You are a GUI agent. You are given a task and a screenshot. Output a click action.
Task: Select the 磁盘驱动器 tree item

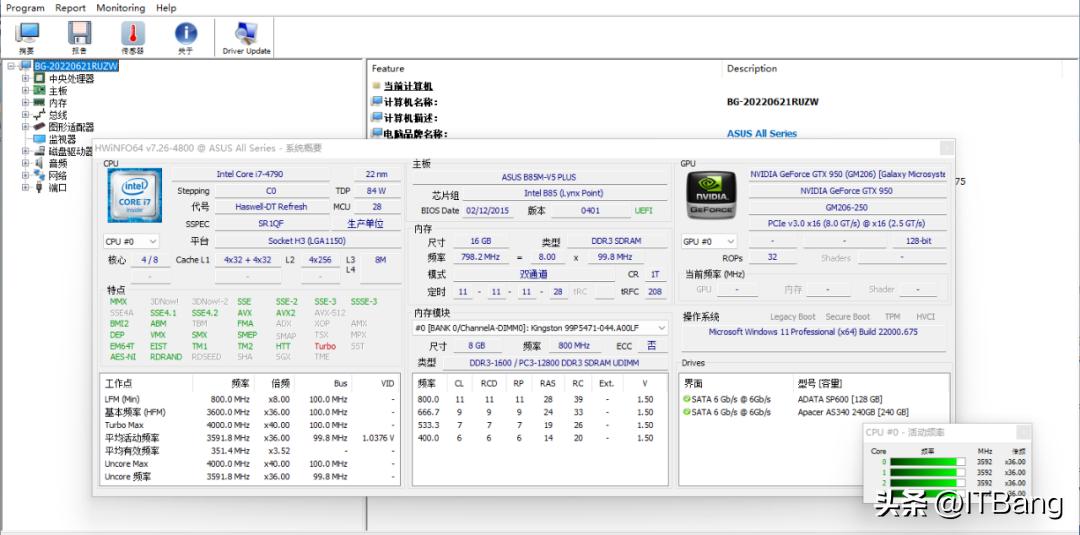click(70, 151)
